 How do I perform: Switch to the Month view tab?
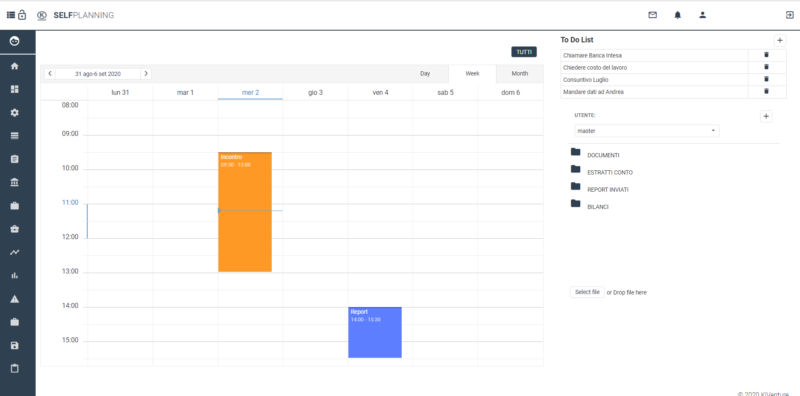tap(519, 73)
